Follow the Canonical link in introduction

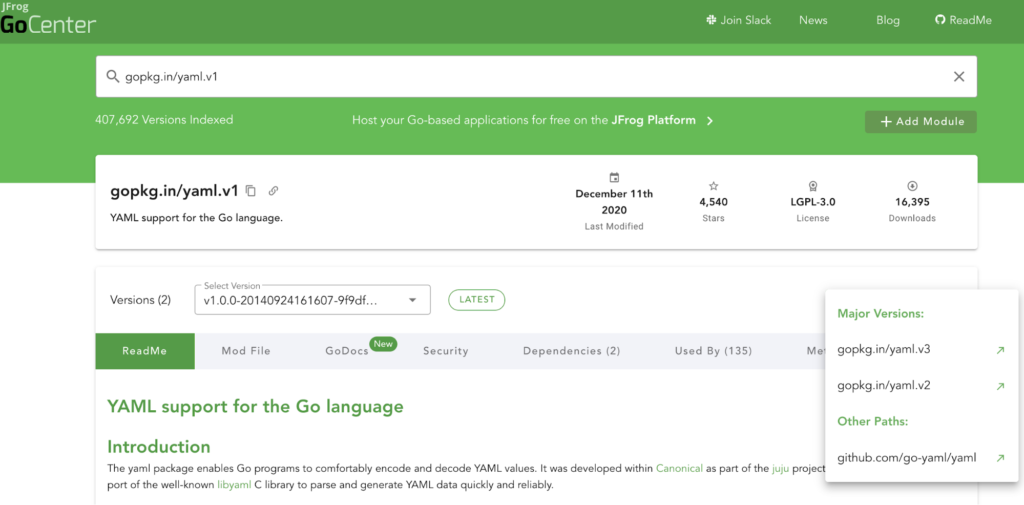[x=682, y=468]
